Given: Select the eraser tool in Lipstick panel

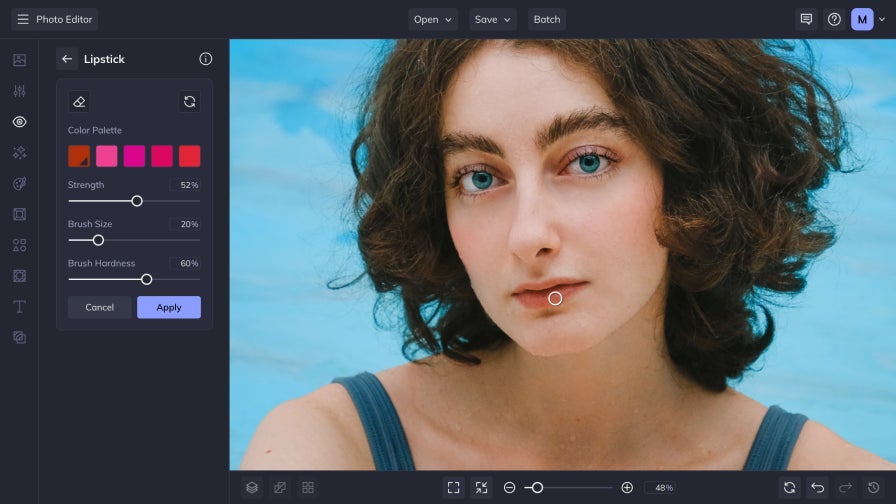Looking at the screenshot, I should point(80,101).
